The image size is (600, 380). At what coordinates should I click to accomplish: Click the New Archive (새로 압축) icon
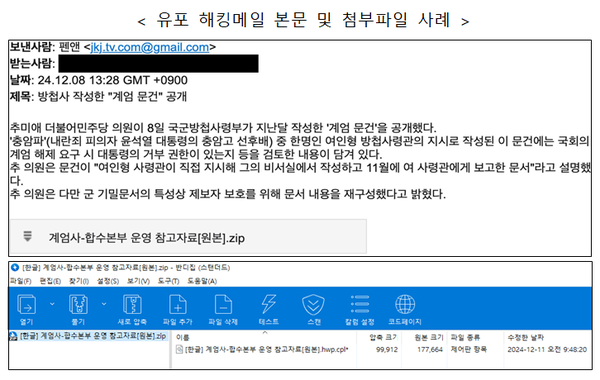pos(132,305)
